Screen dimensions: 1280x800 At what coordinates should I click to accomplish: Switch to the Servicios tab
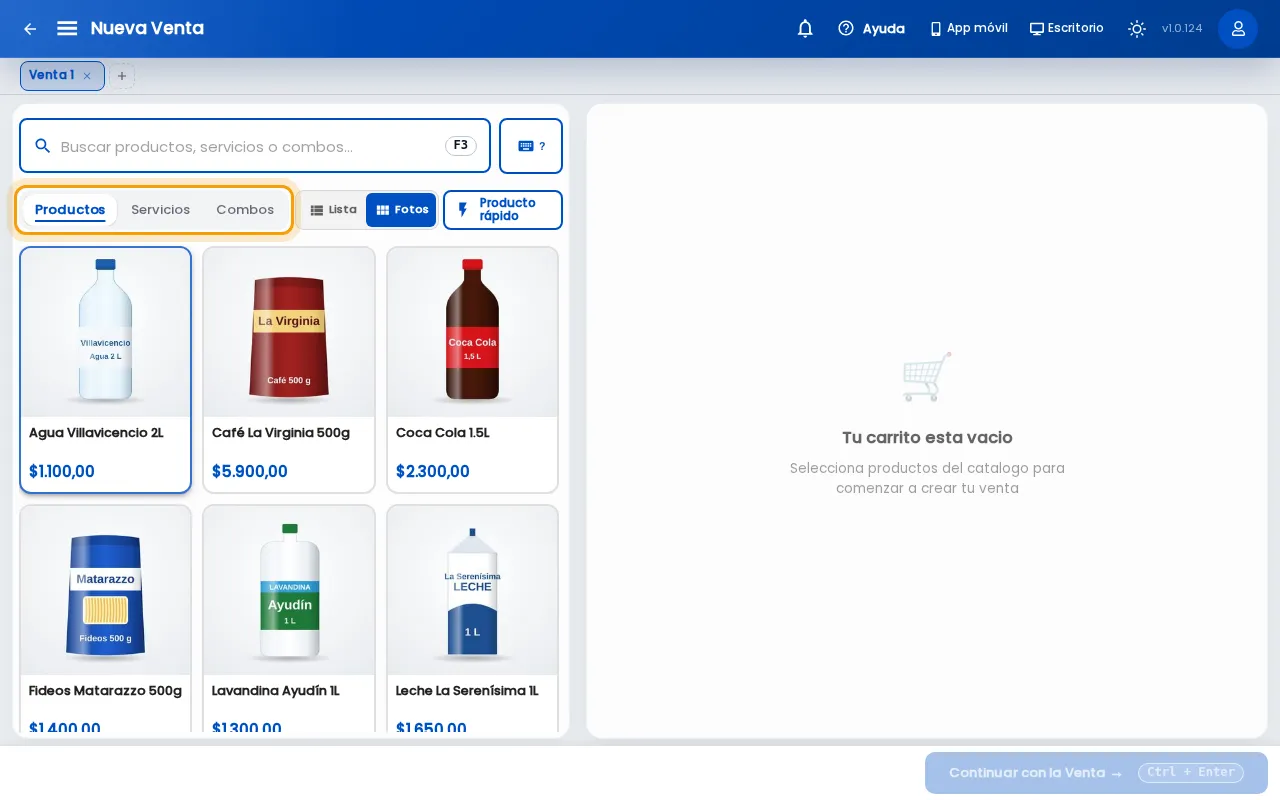coord(160,210)
